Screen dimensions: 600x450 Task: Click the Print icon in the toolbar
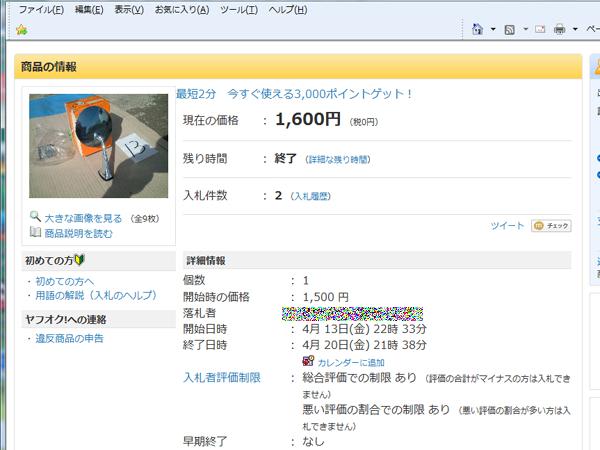coord(560,29)
